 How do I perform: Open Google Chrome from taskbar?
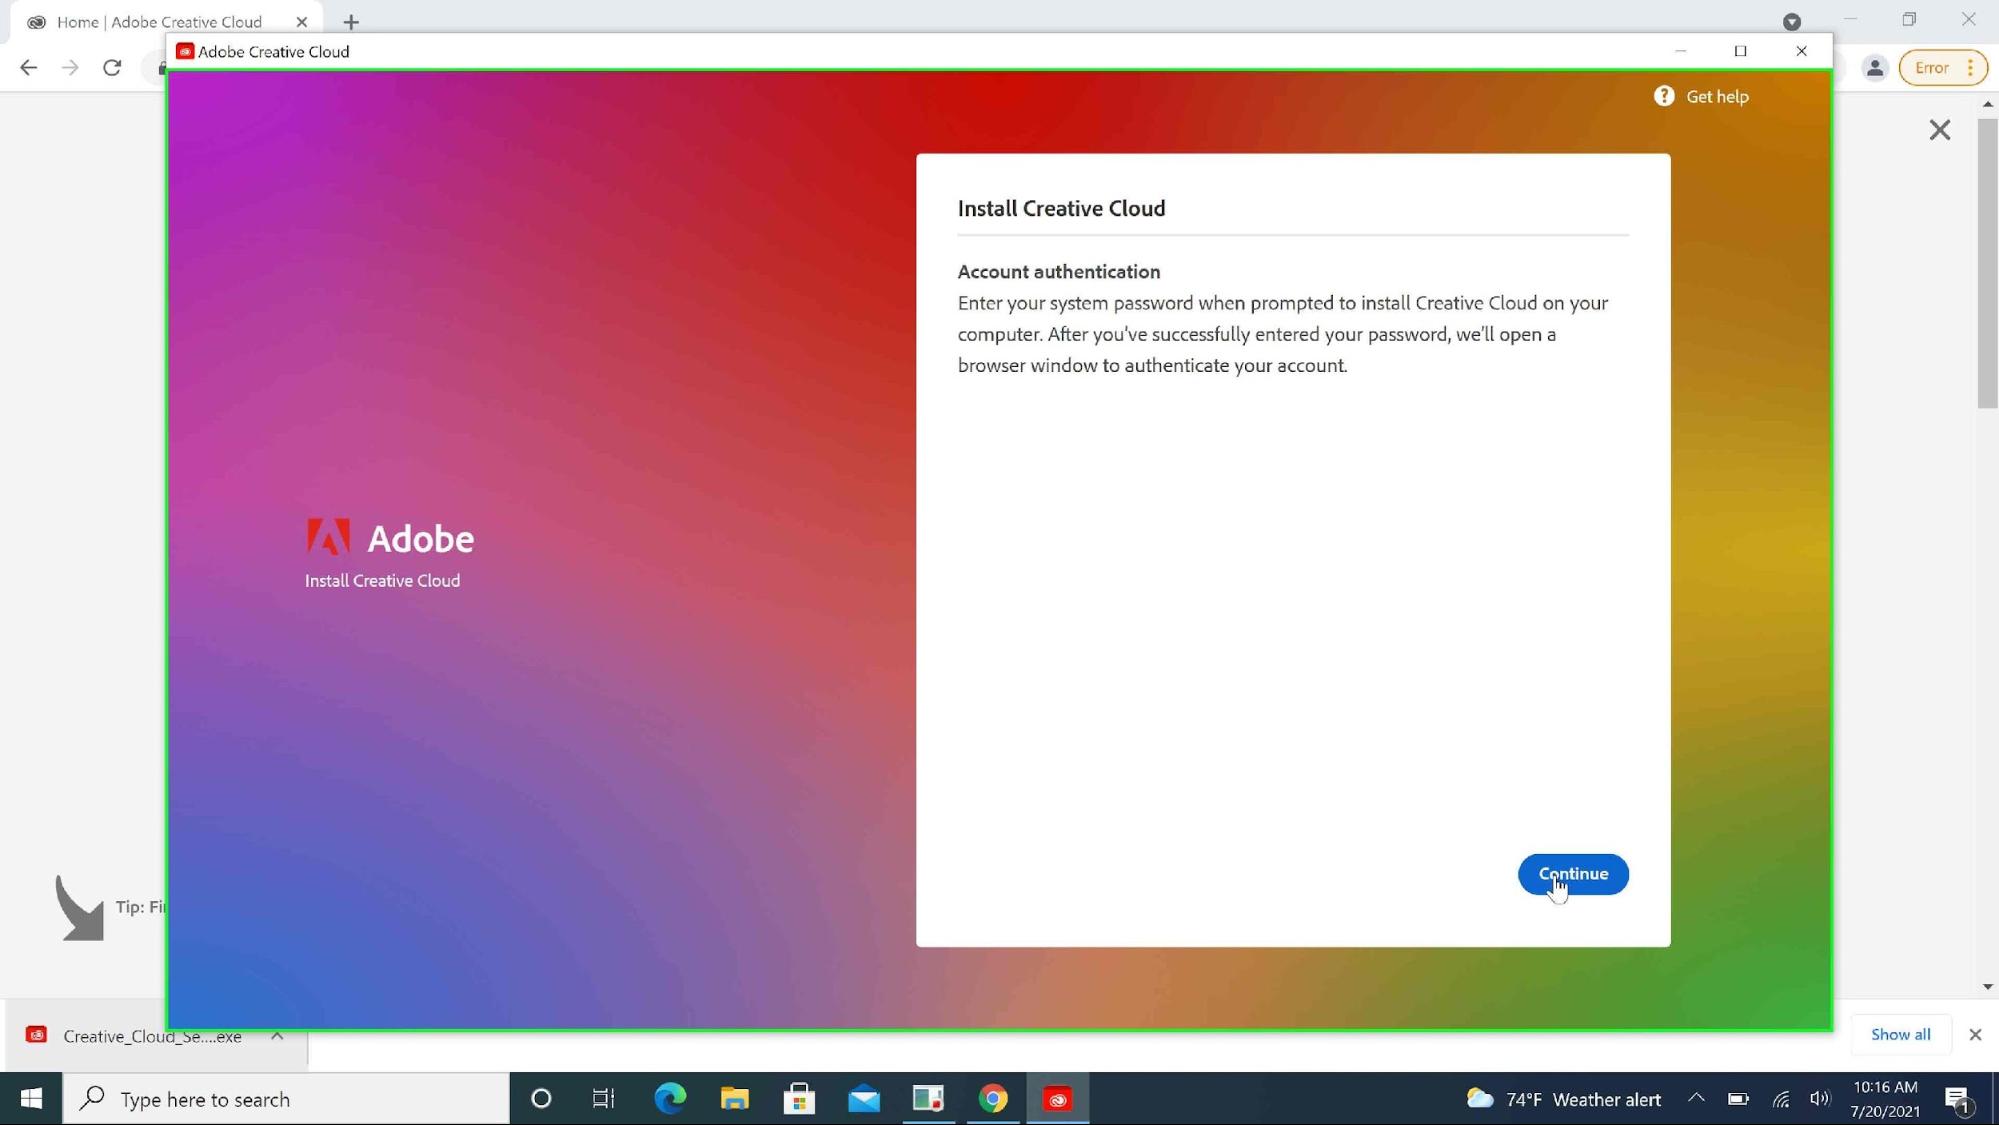(x=993, y=1099)
